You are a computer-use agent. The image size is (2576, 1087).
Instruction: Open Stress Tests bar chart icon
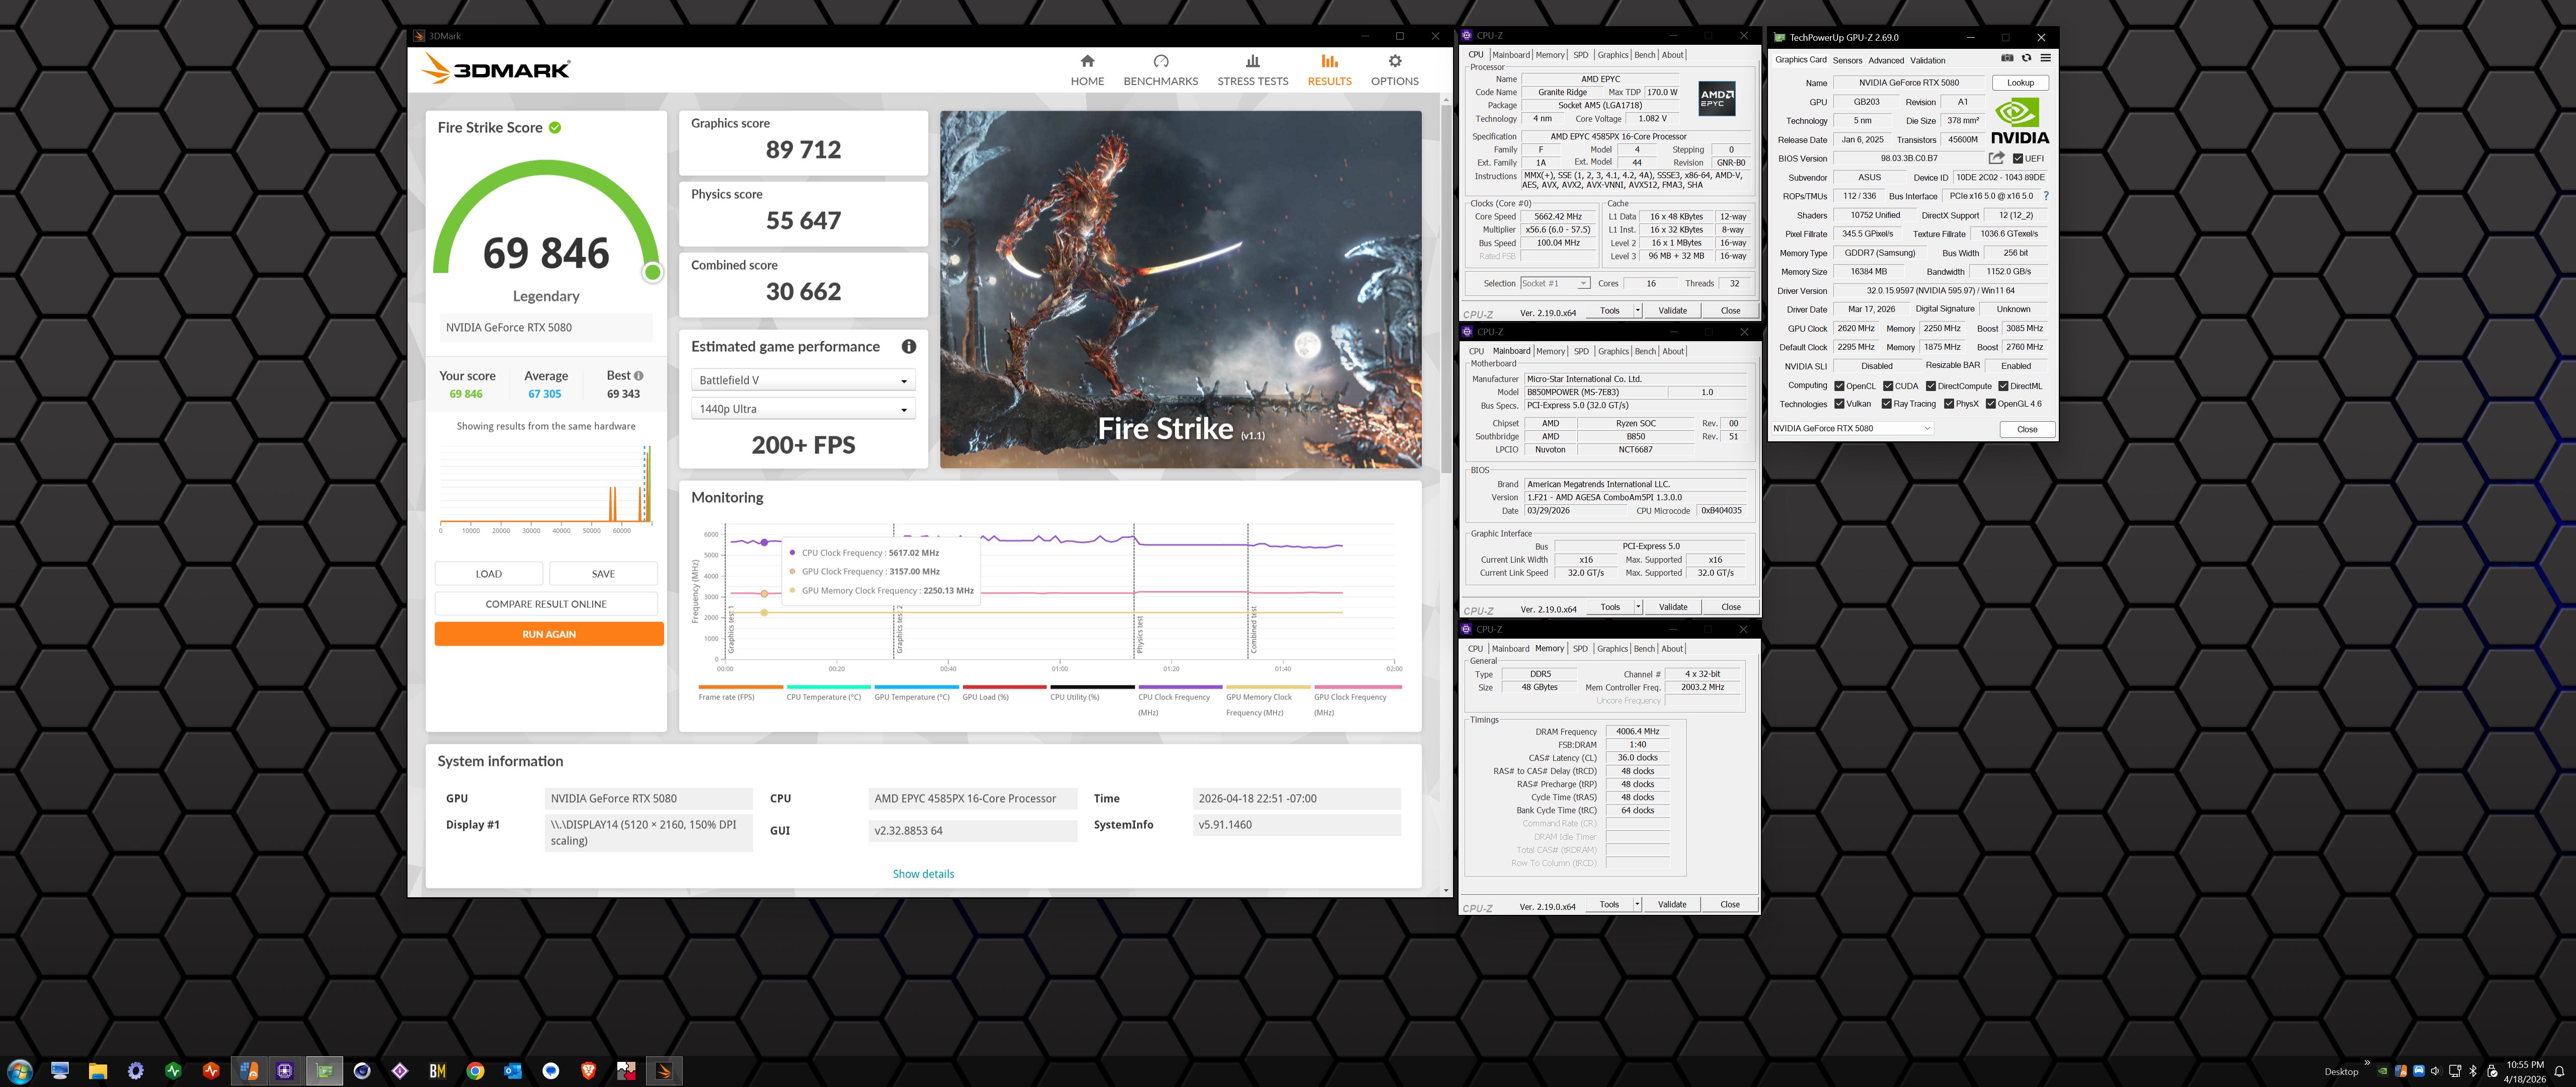click(1252, 62)
